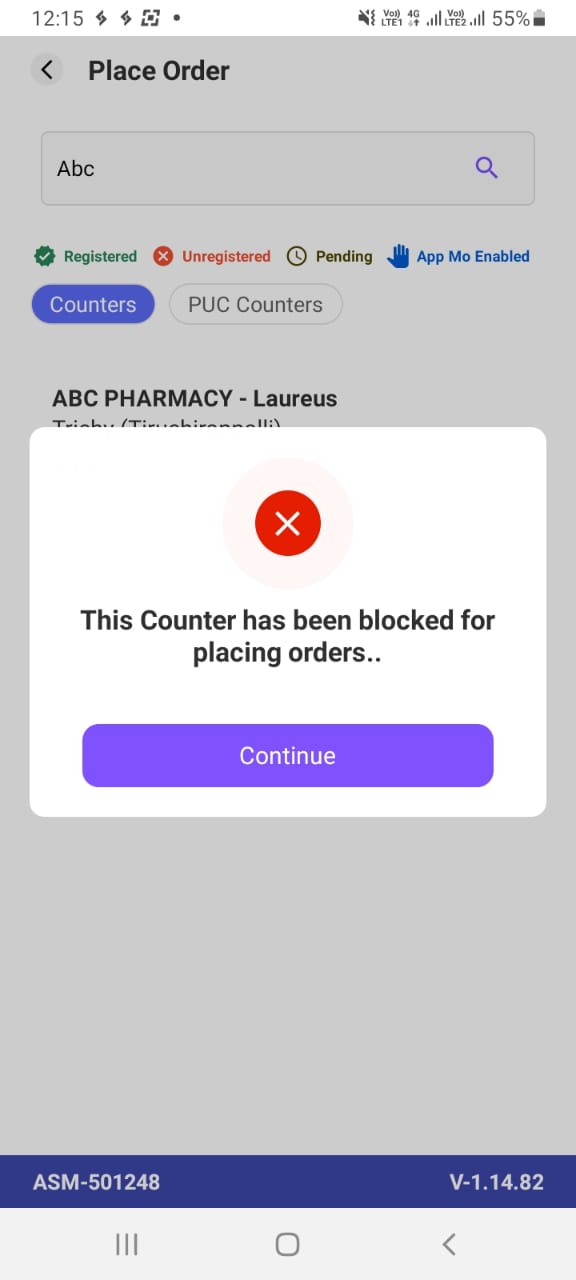Tap the blue App Mo Enabled hand icon
Image resolution: width=576 pixels, height=1280 pixels.
coord(398,256)
